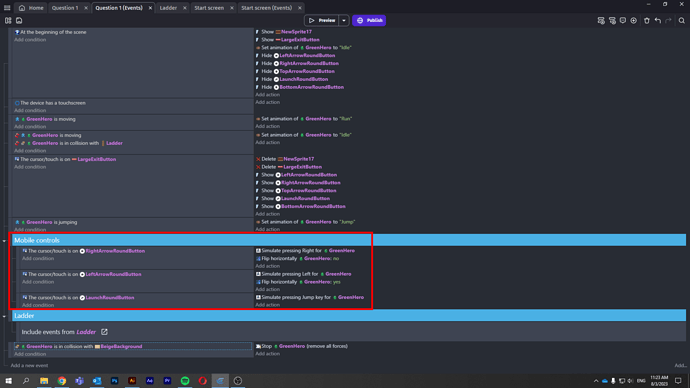Open File Explorer from the taskbar

[x=44, y=381]
